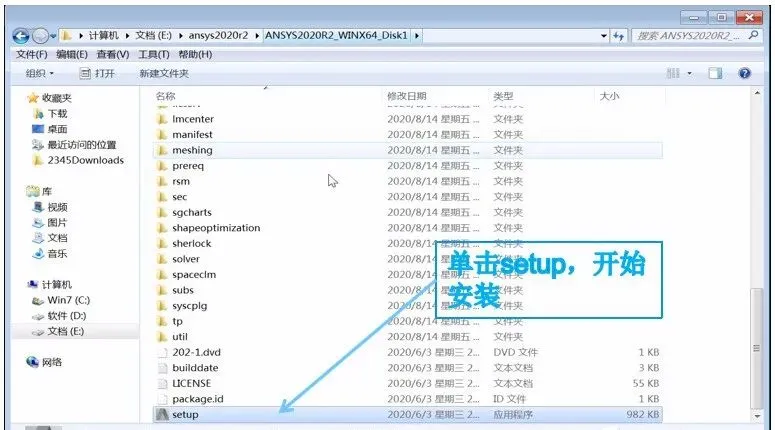Select the setup application icon

162,415
